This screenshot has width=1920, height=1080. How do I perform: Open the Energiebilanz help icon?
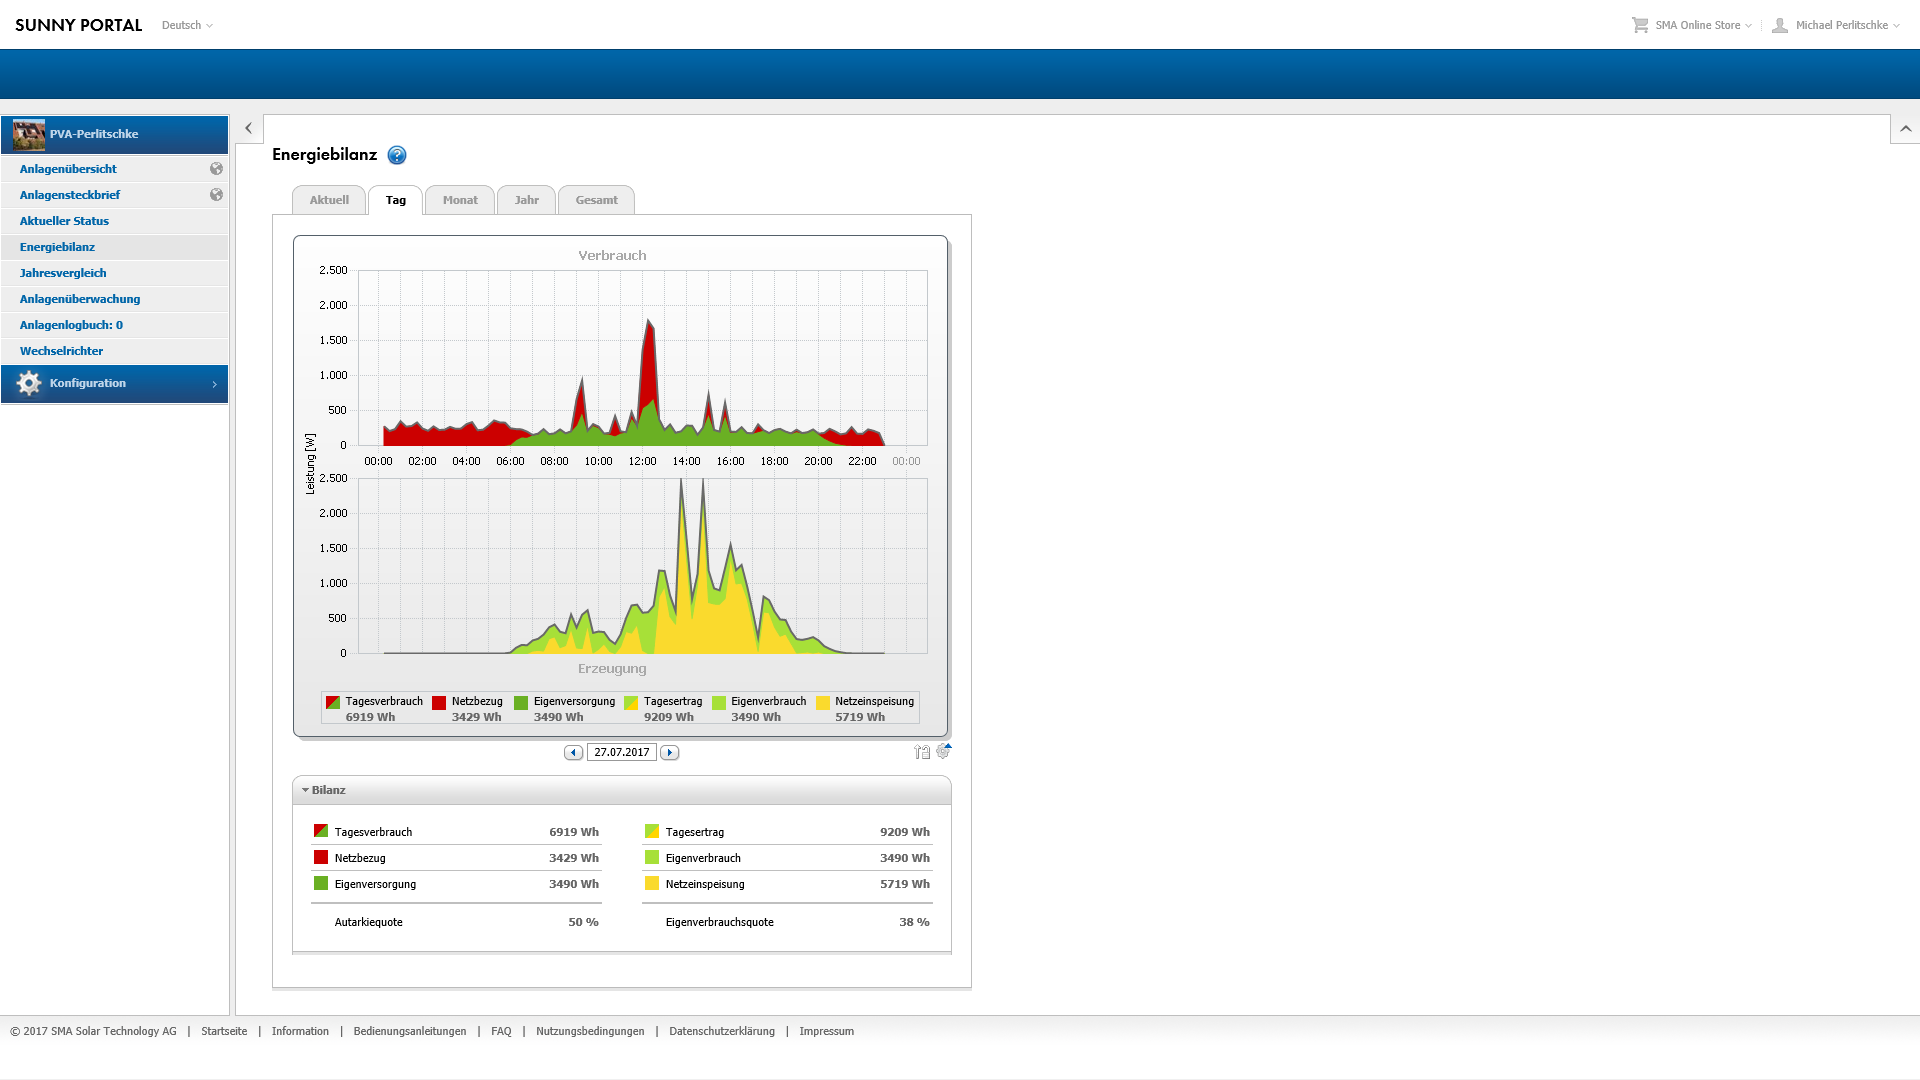tap(397, 155)
